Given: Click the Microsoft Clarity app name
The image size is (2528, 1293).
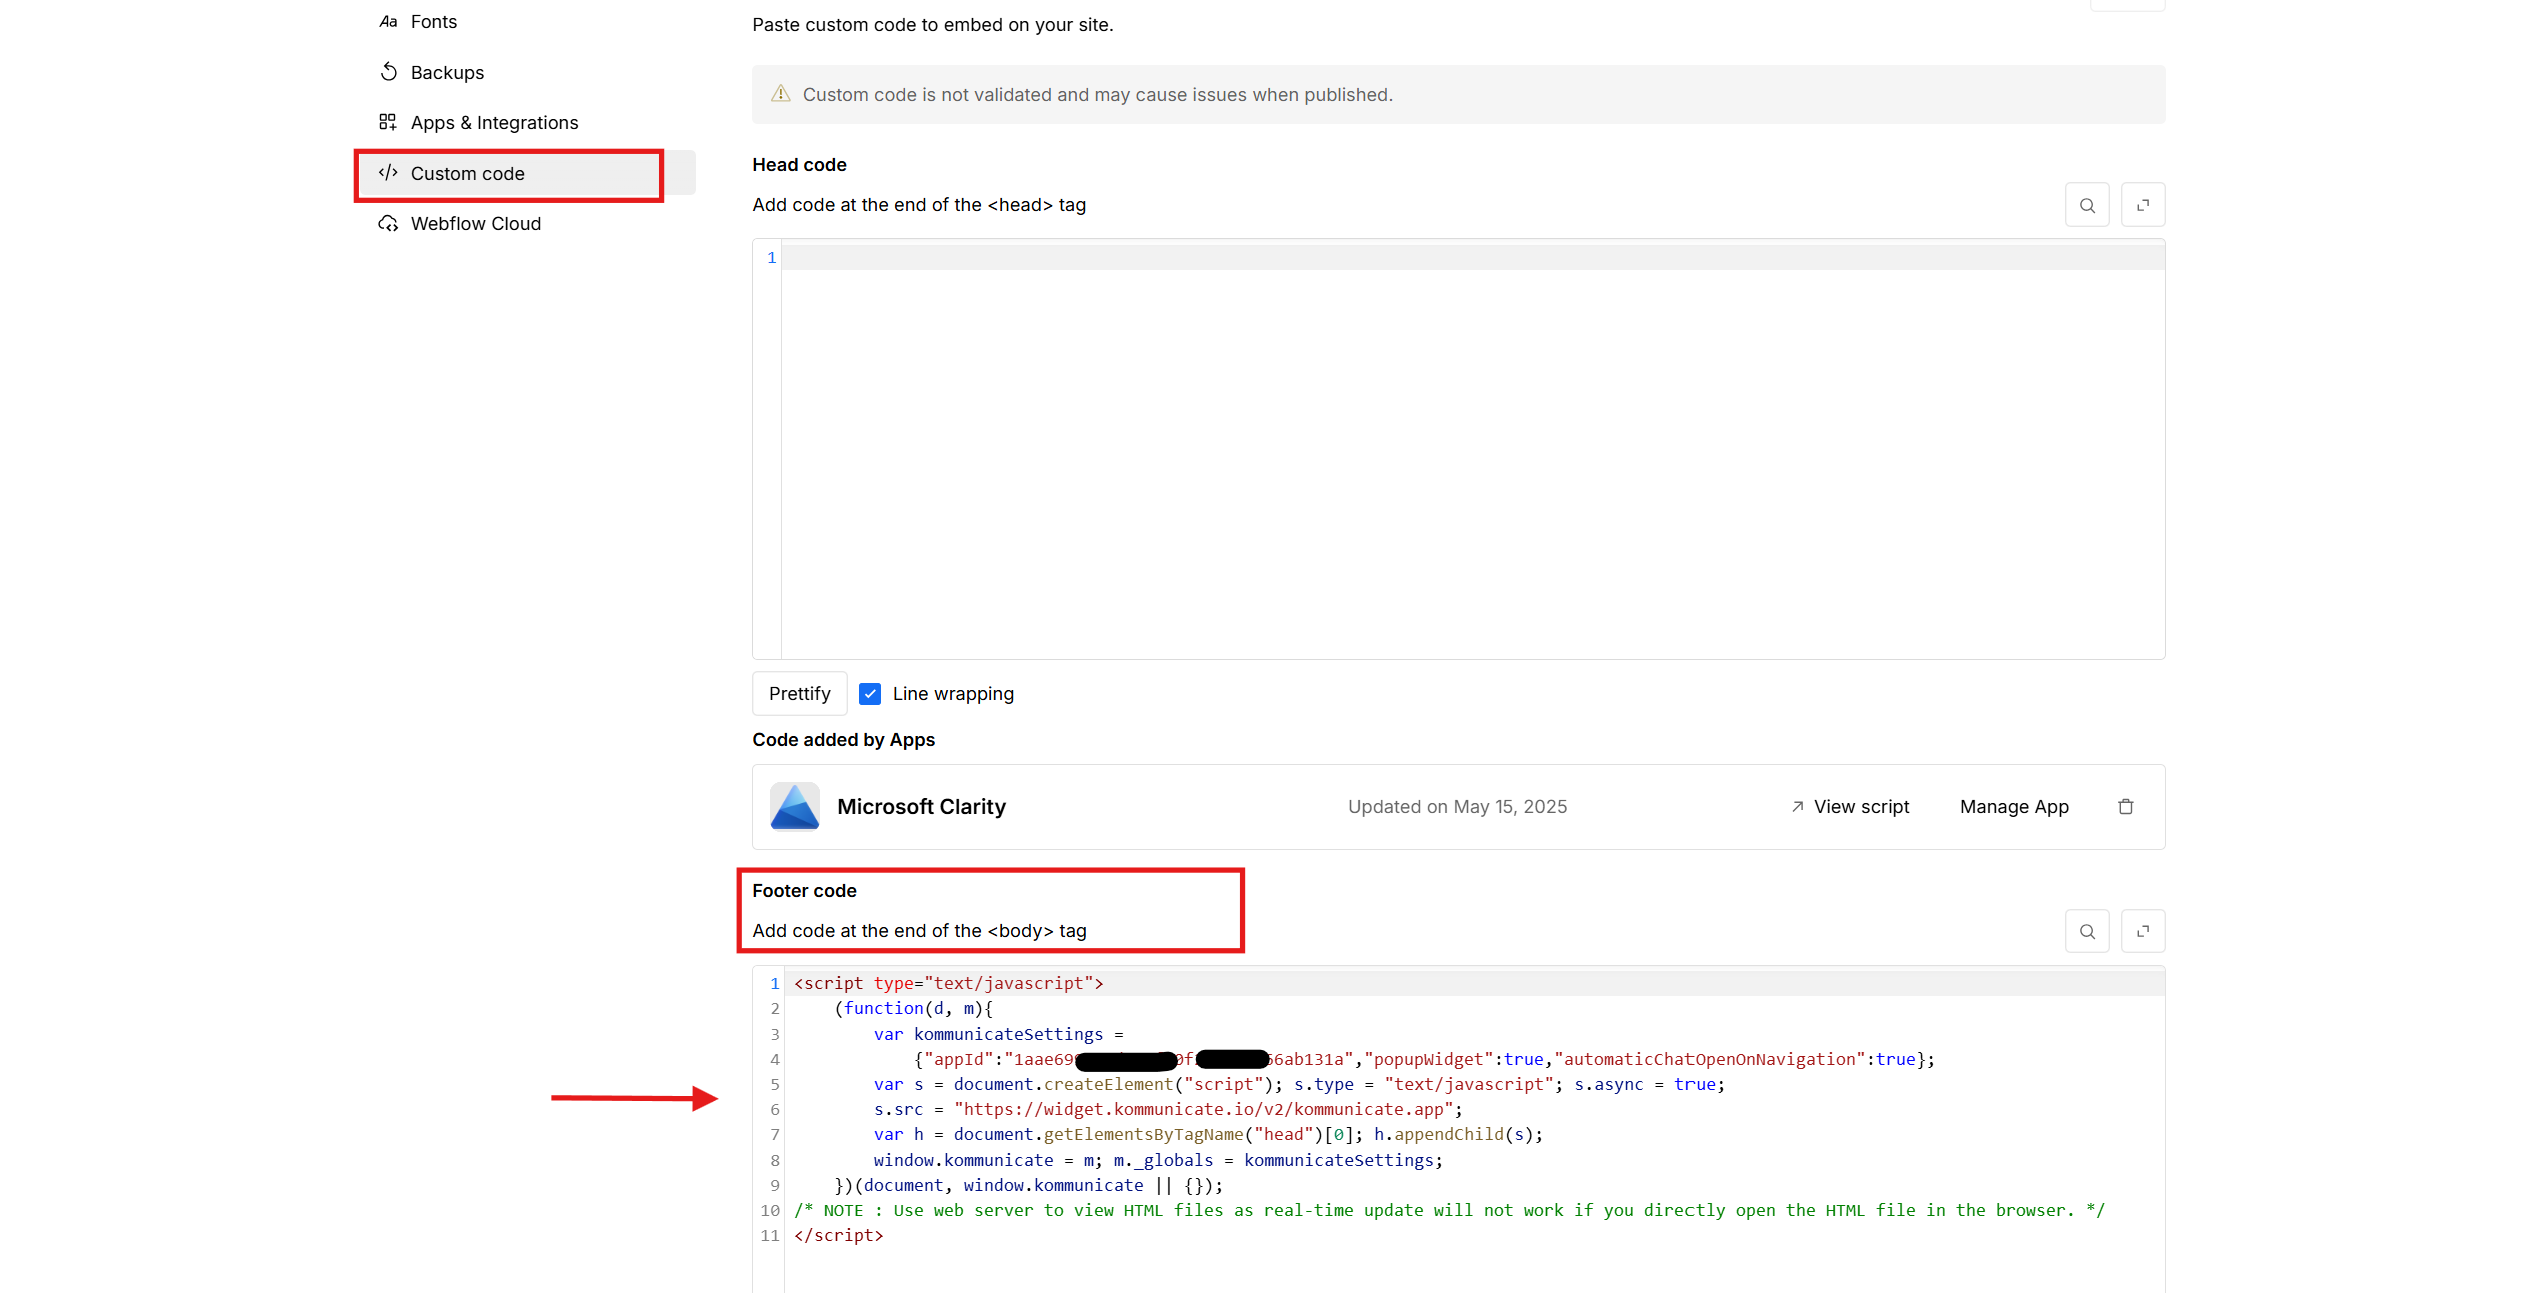Looking at the screenshot, I should click(921, 807).
